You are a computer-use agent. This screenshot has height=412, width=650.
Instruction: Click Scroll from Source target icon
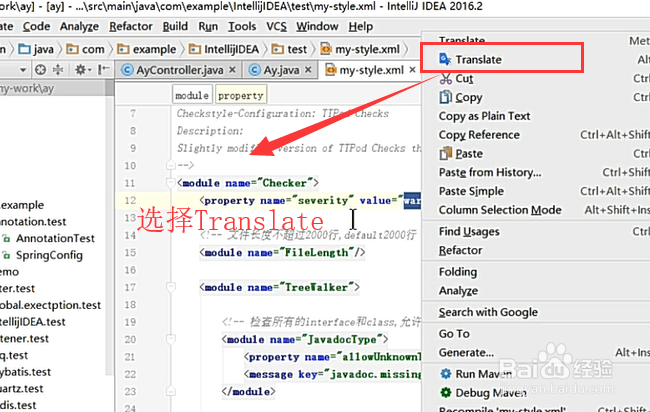[x=40, y=70]
